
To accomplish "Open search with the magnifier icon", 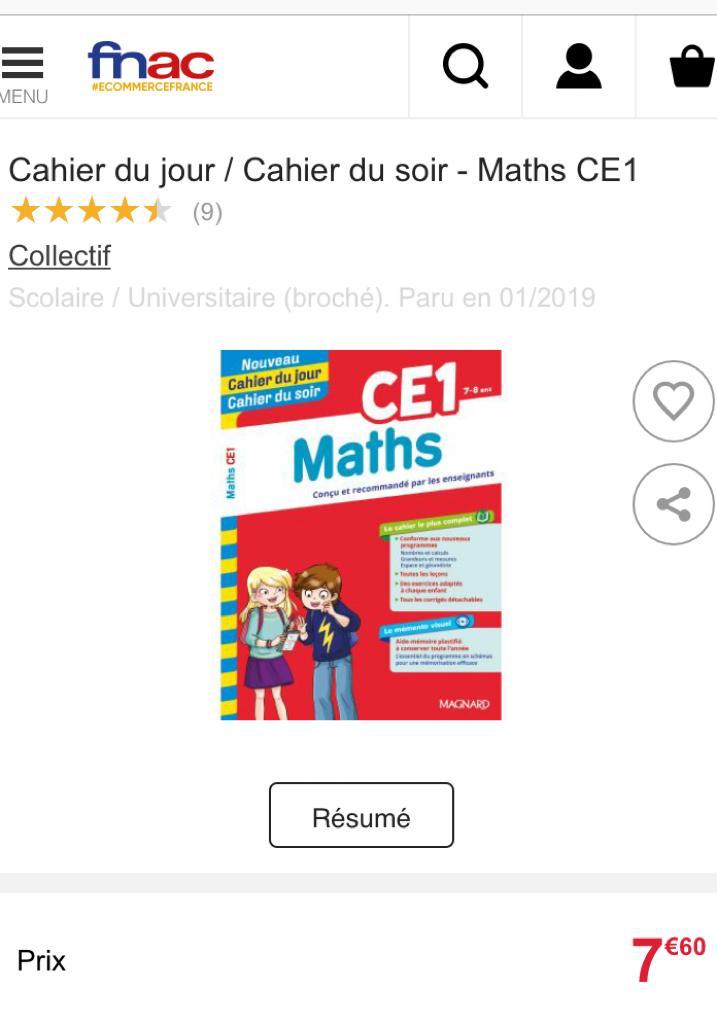I will pos(465,66).
